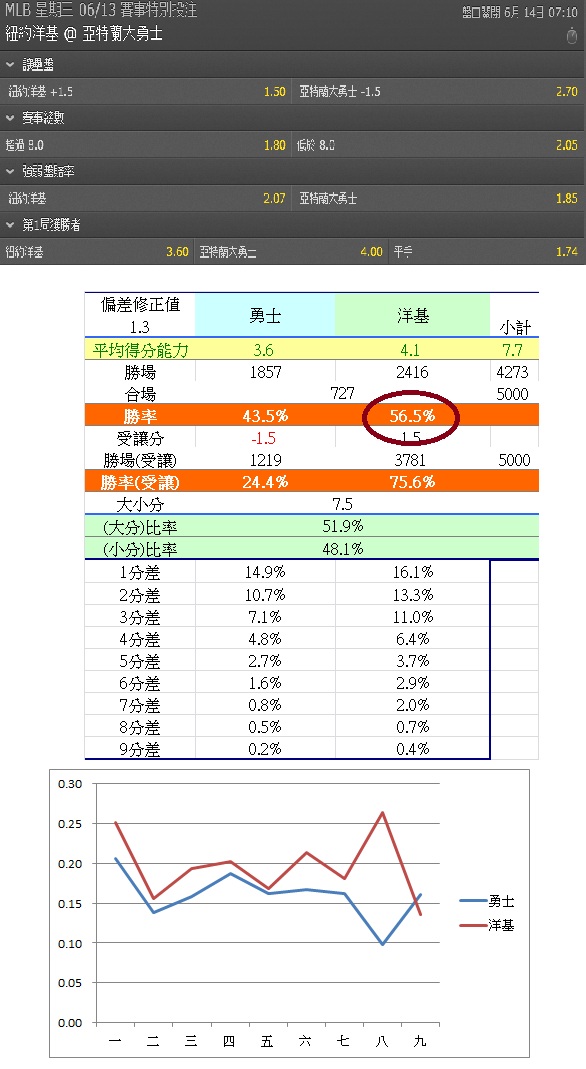Viewport: 586px width, 1069px height.
Task: Click the 勇士 blue legend entry in chart
Action: [x=488, y=901]
